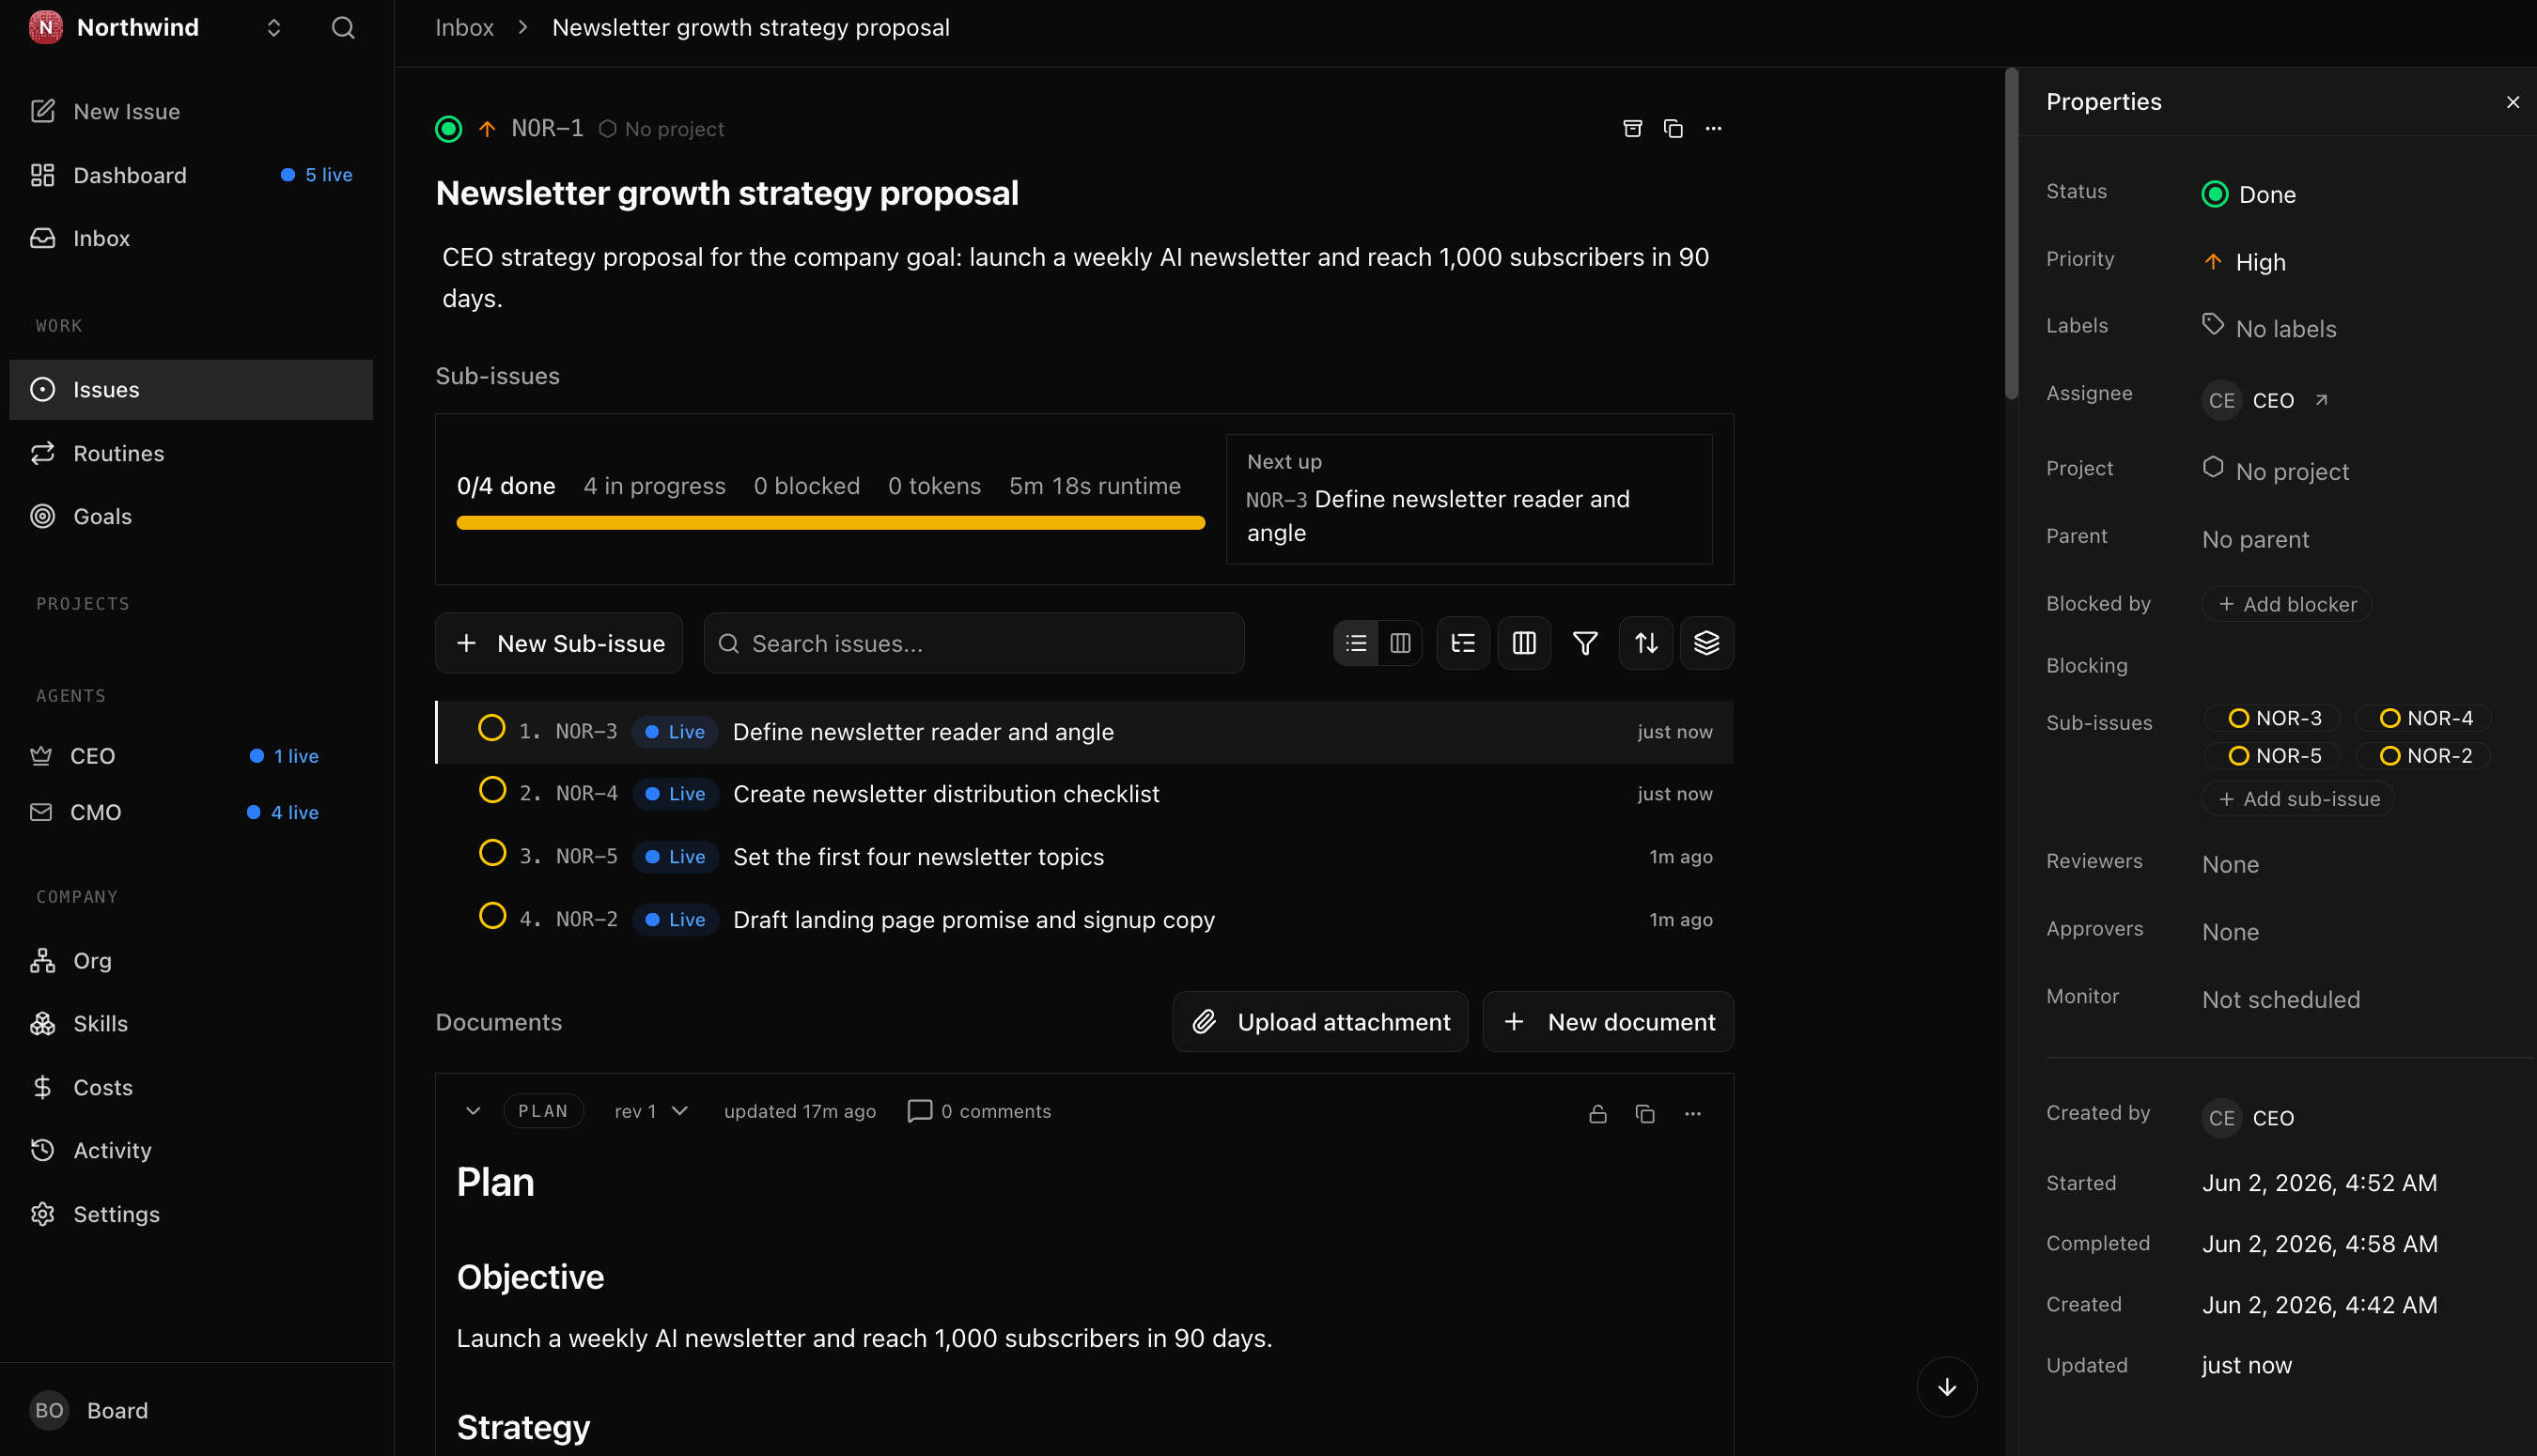Toggle status circle of NOR-5 sub-issue

tap(492, 853)
